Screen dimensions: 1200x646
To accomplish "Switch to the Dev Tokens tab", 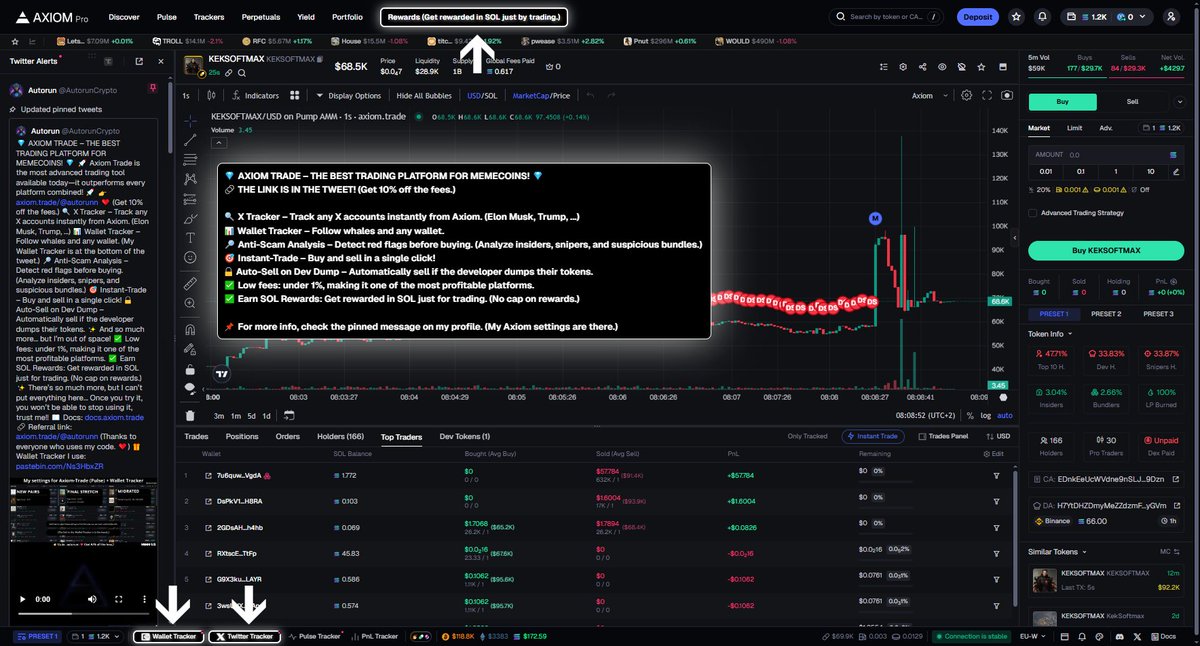I will click(465, 437).
